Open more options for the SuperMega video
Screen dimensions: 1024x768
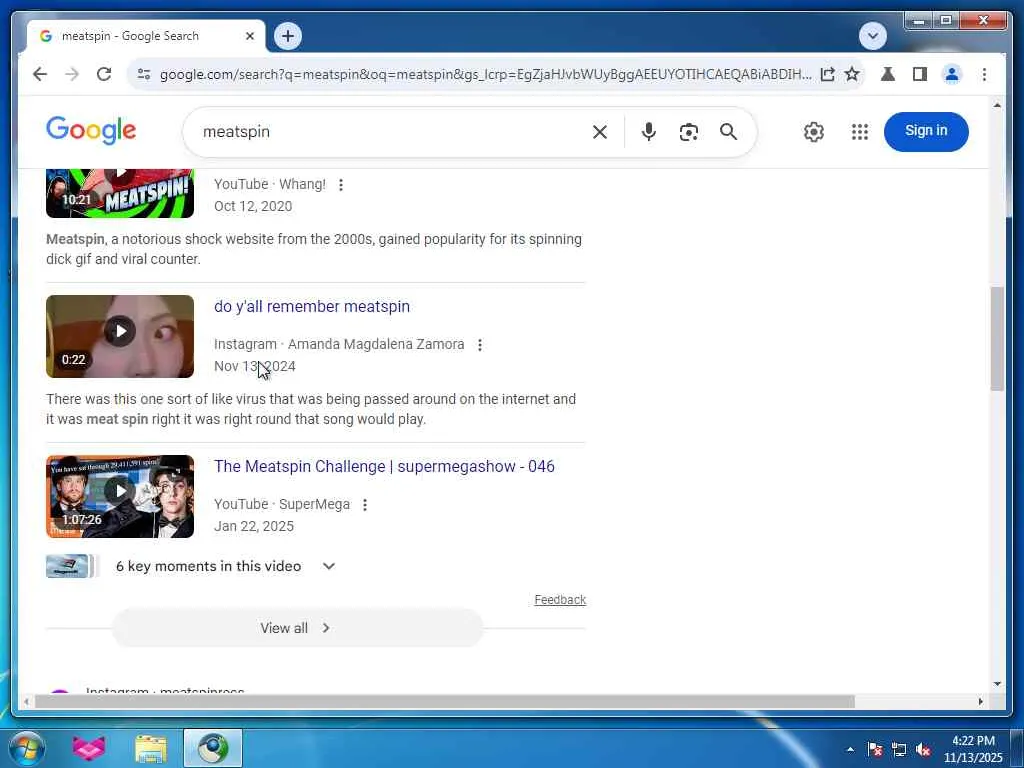tap(364, 505)
